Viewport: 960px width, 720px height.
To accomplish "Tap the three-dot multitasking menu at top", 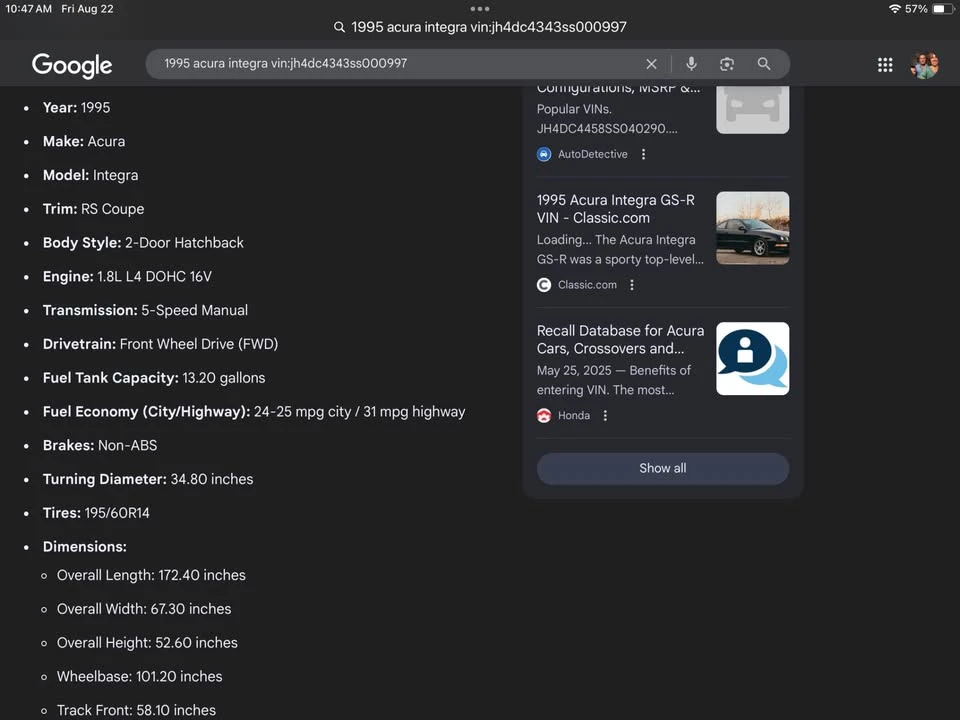I will click(480, 9).
